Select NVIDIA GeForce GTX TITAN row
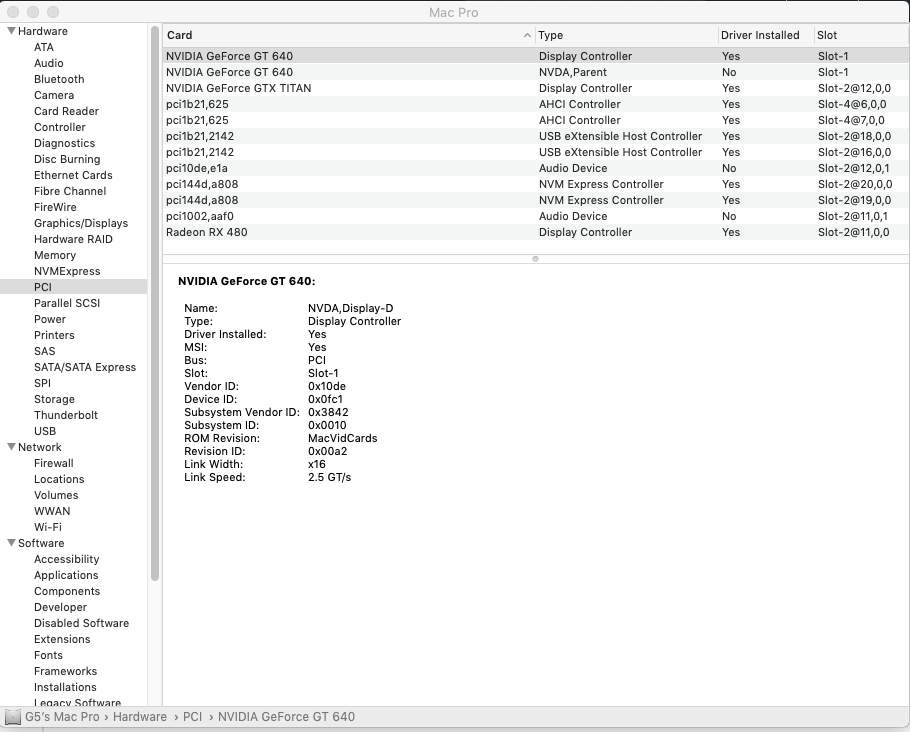 (x=536, y=88)
